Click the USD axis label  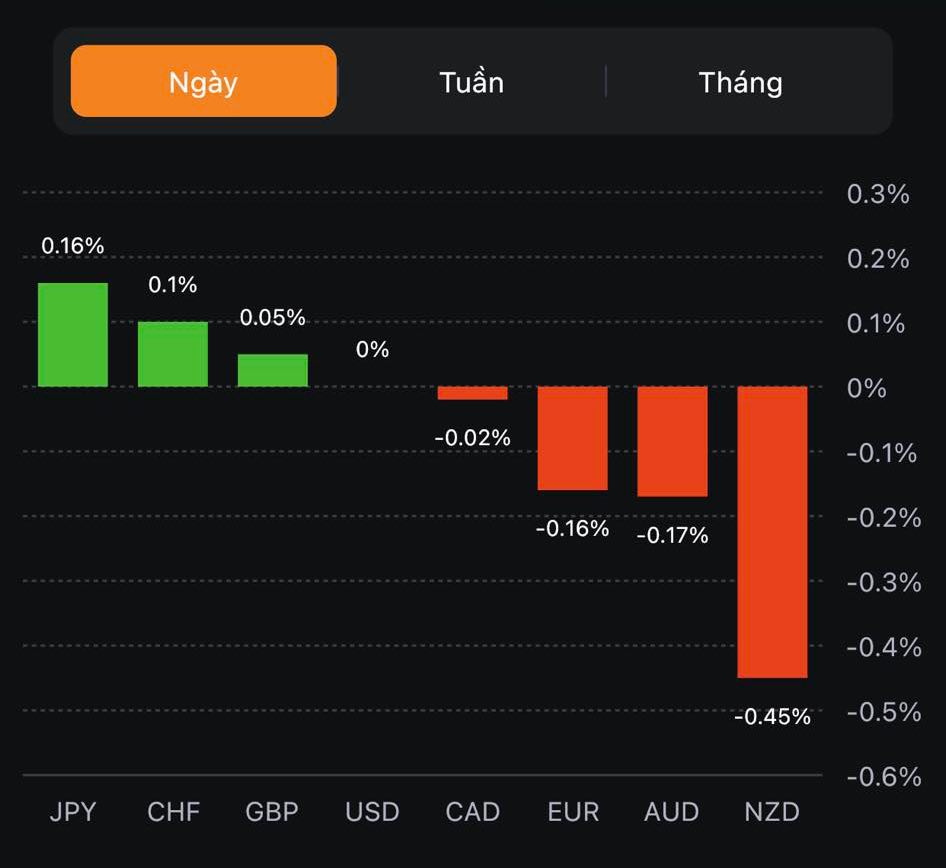(372, 811)
